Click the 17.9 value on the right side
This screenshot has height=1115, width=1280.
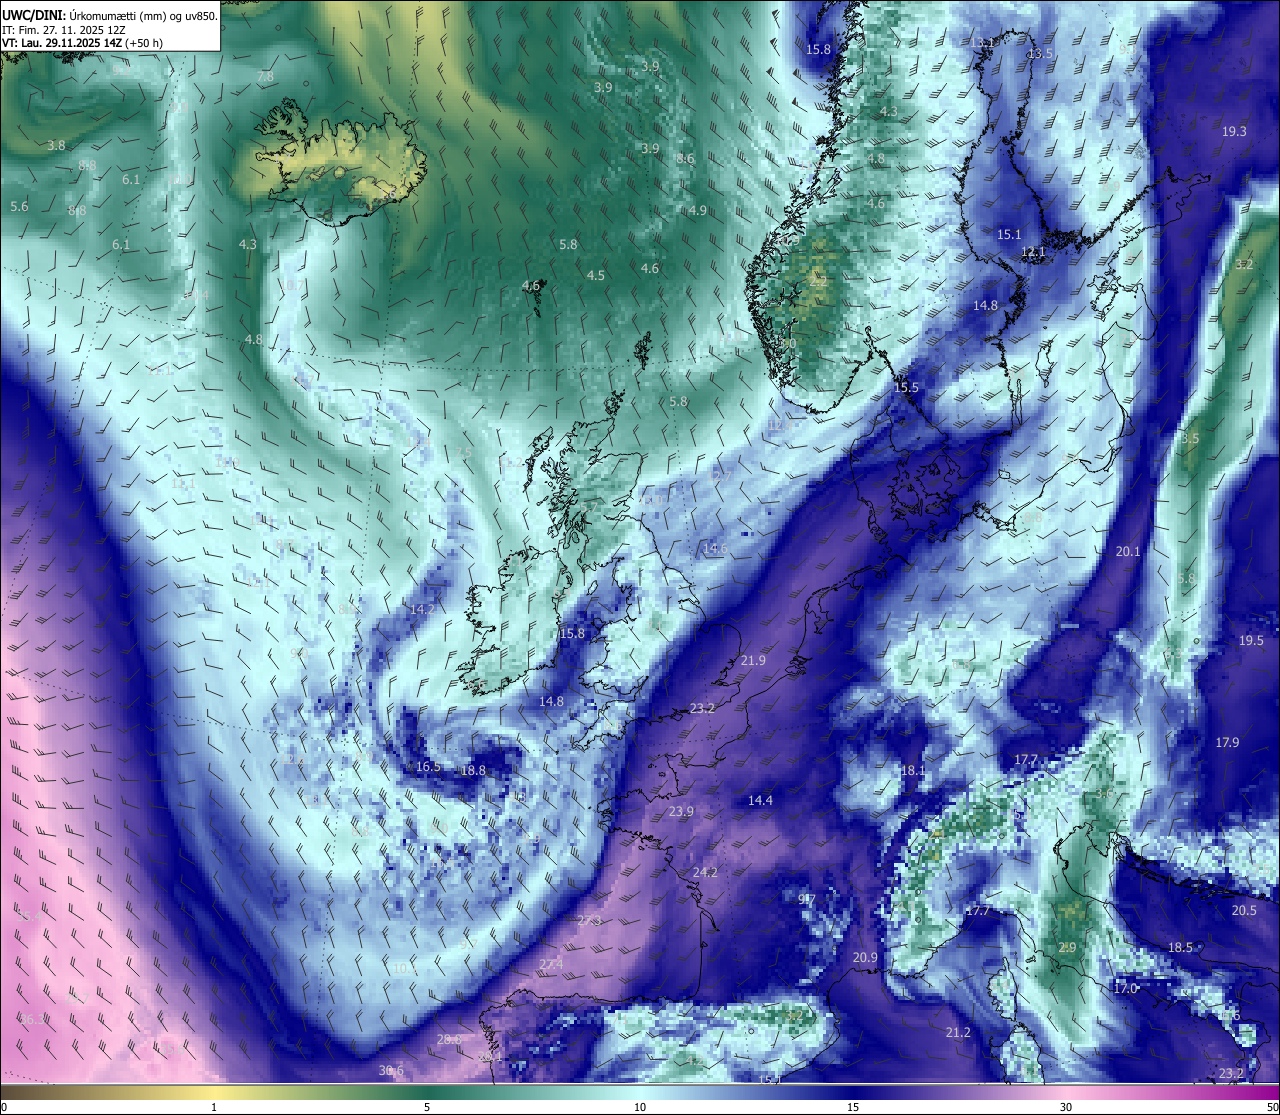coord(1227,742)
